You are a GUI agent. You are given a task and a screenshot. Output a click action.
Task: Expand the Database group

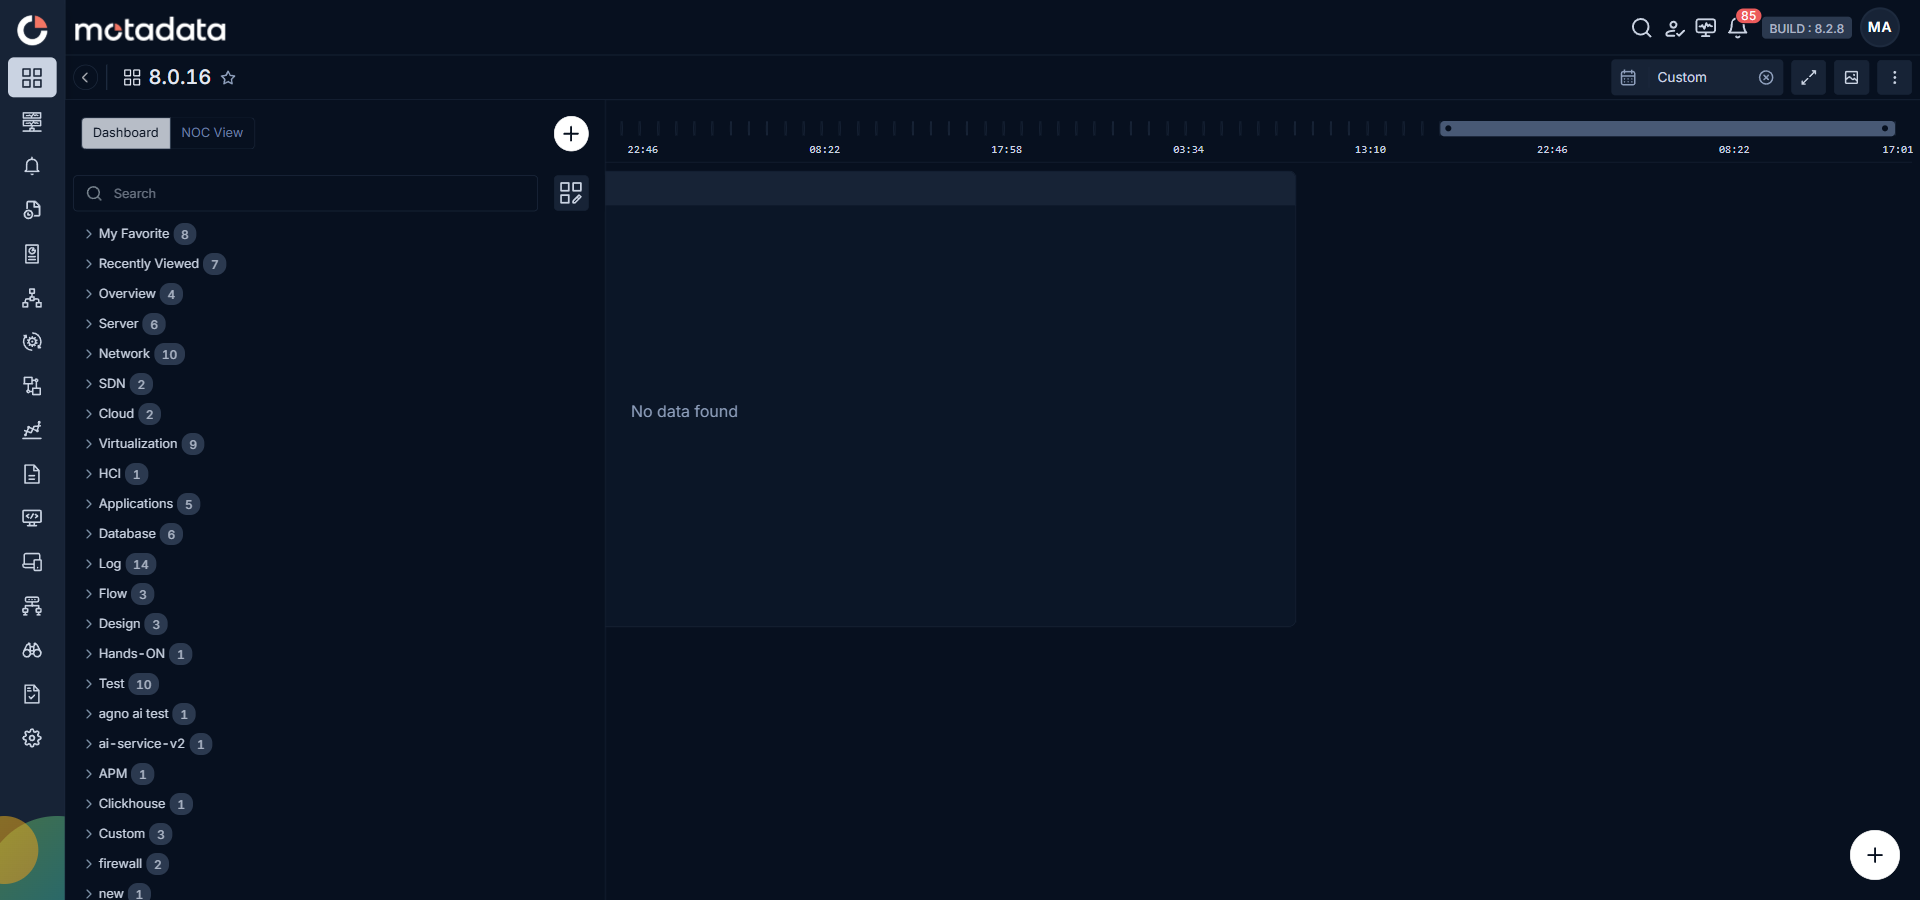[x=88, y=534]
